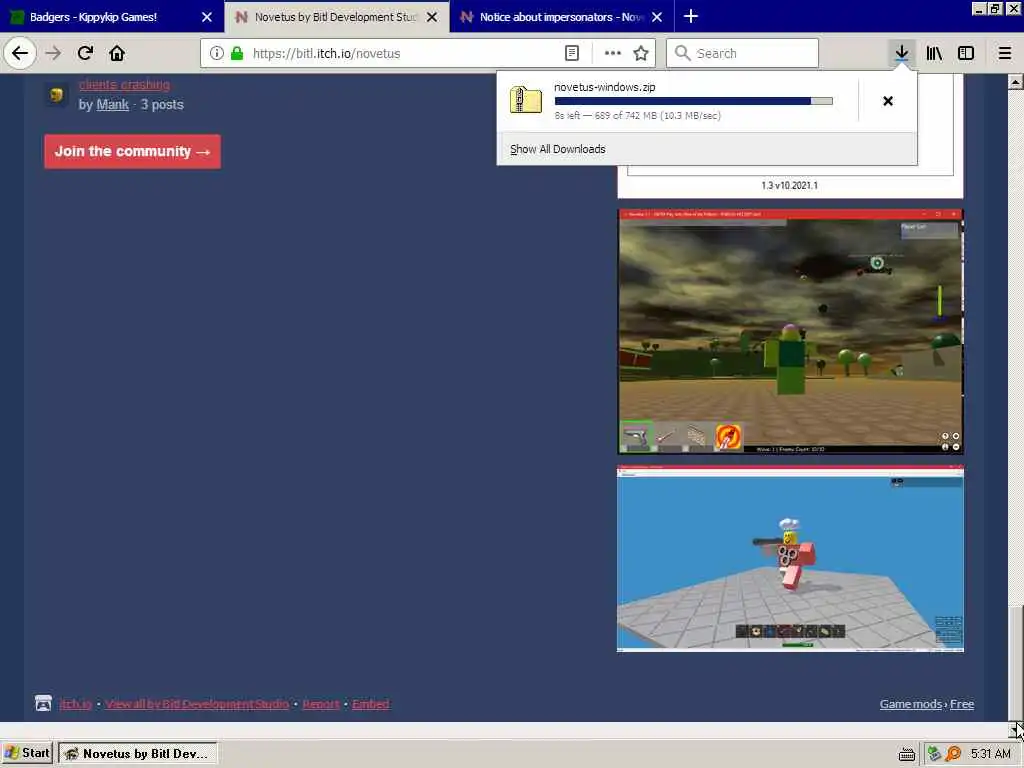1024x768 pixels.
Task: Click the scrollbar up arrow
Action: (x=1015, y=82)
